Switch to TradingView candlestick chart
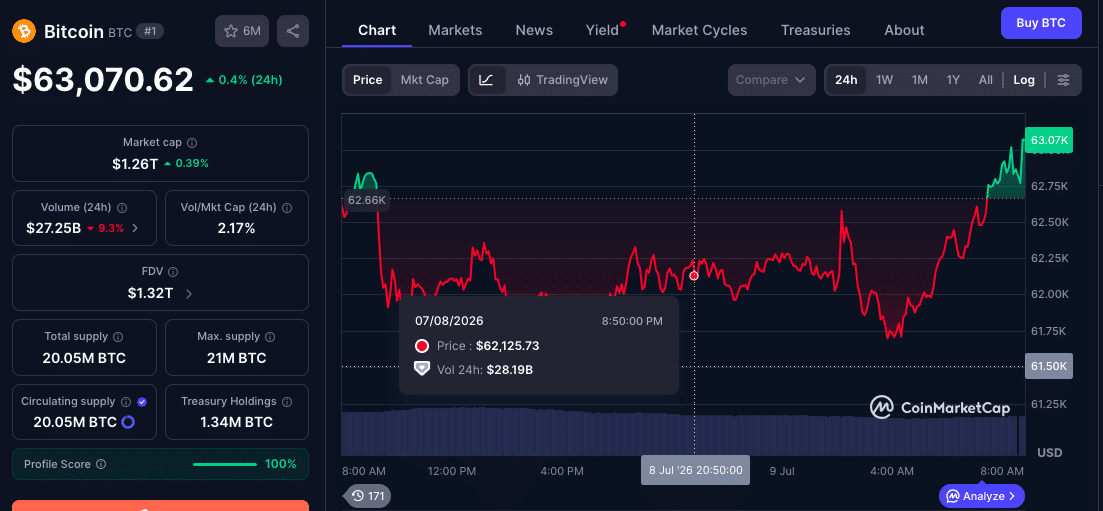The height and width of the screenshot is (511, 1103). (562, 80)
